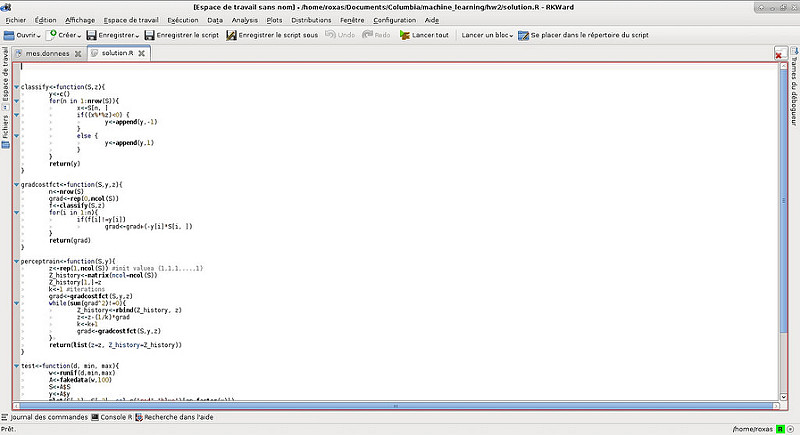
Task: Open the Distributions menu
Action: 311,20
